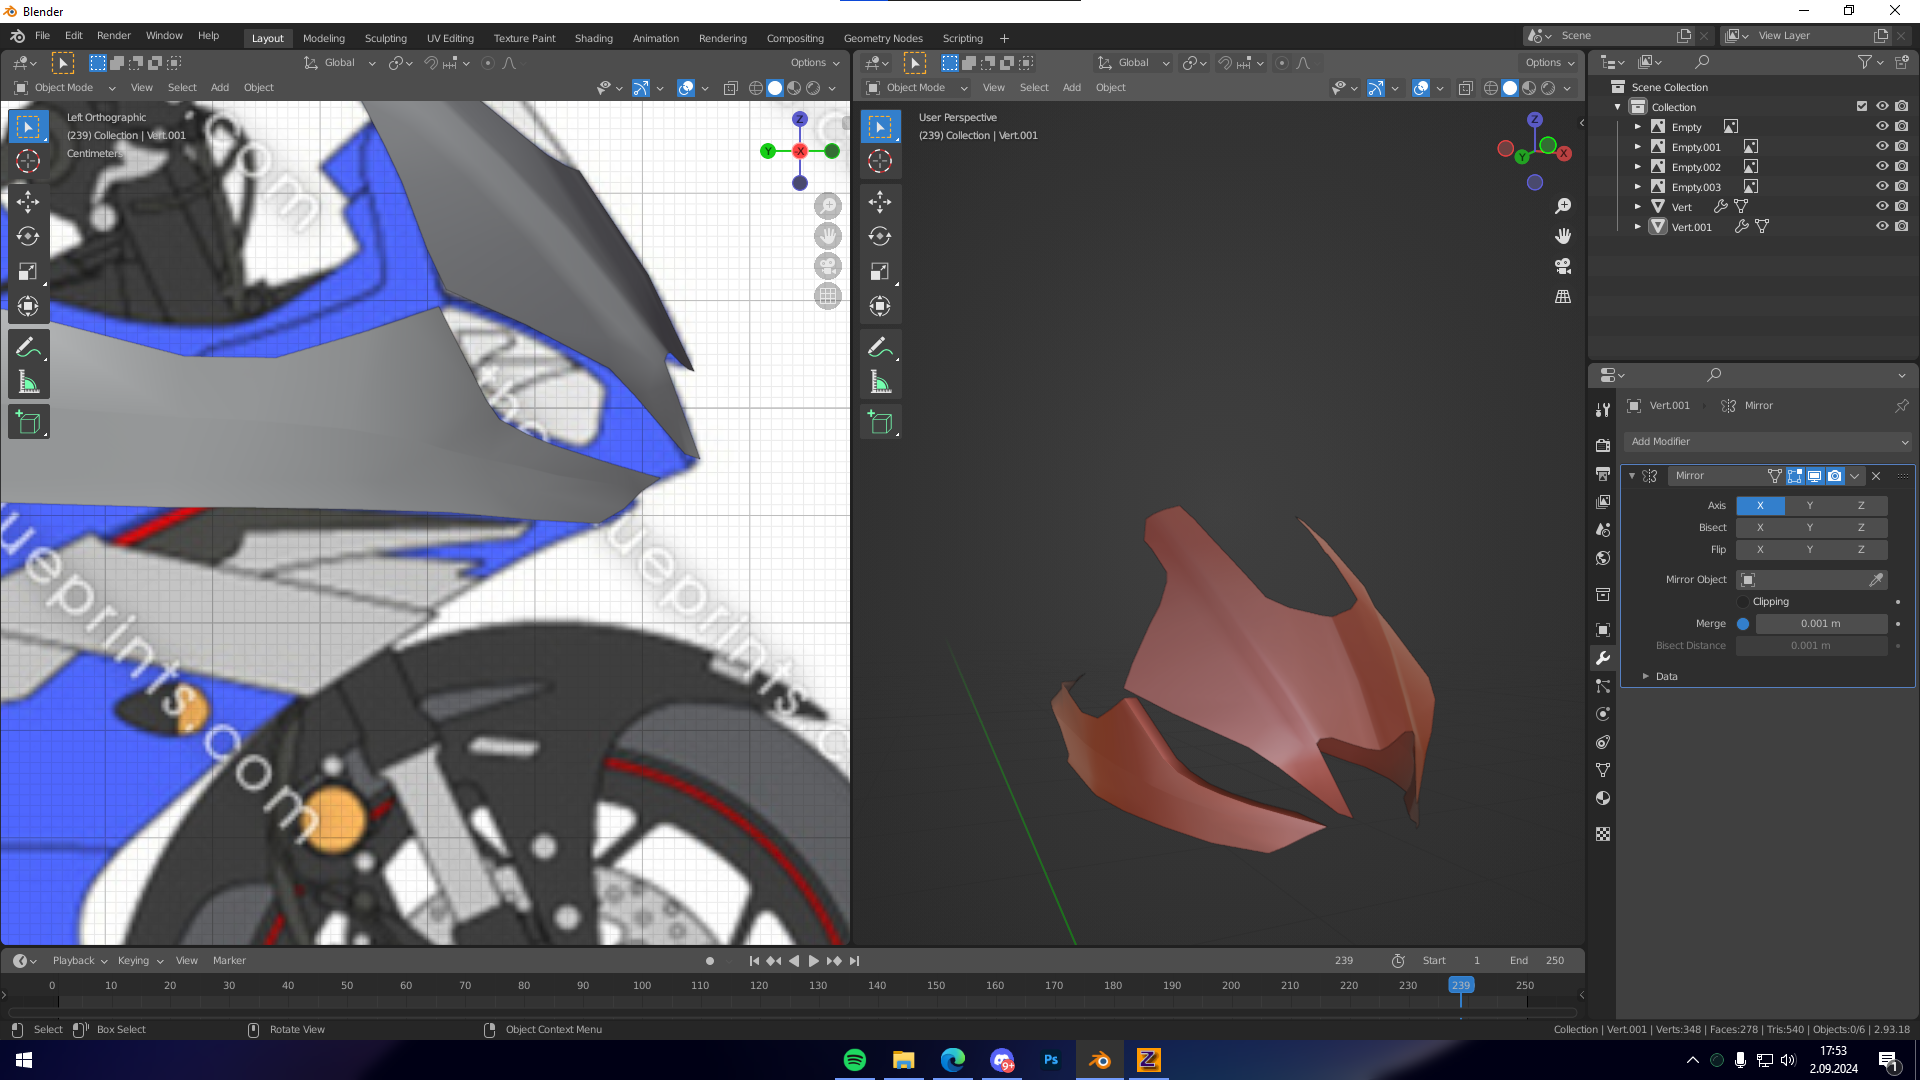Enable the Clipping checkbox
The height and width of the screenshot is (1080, 1920).
(x=1744, y=602)
